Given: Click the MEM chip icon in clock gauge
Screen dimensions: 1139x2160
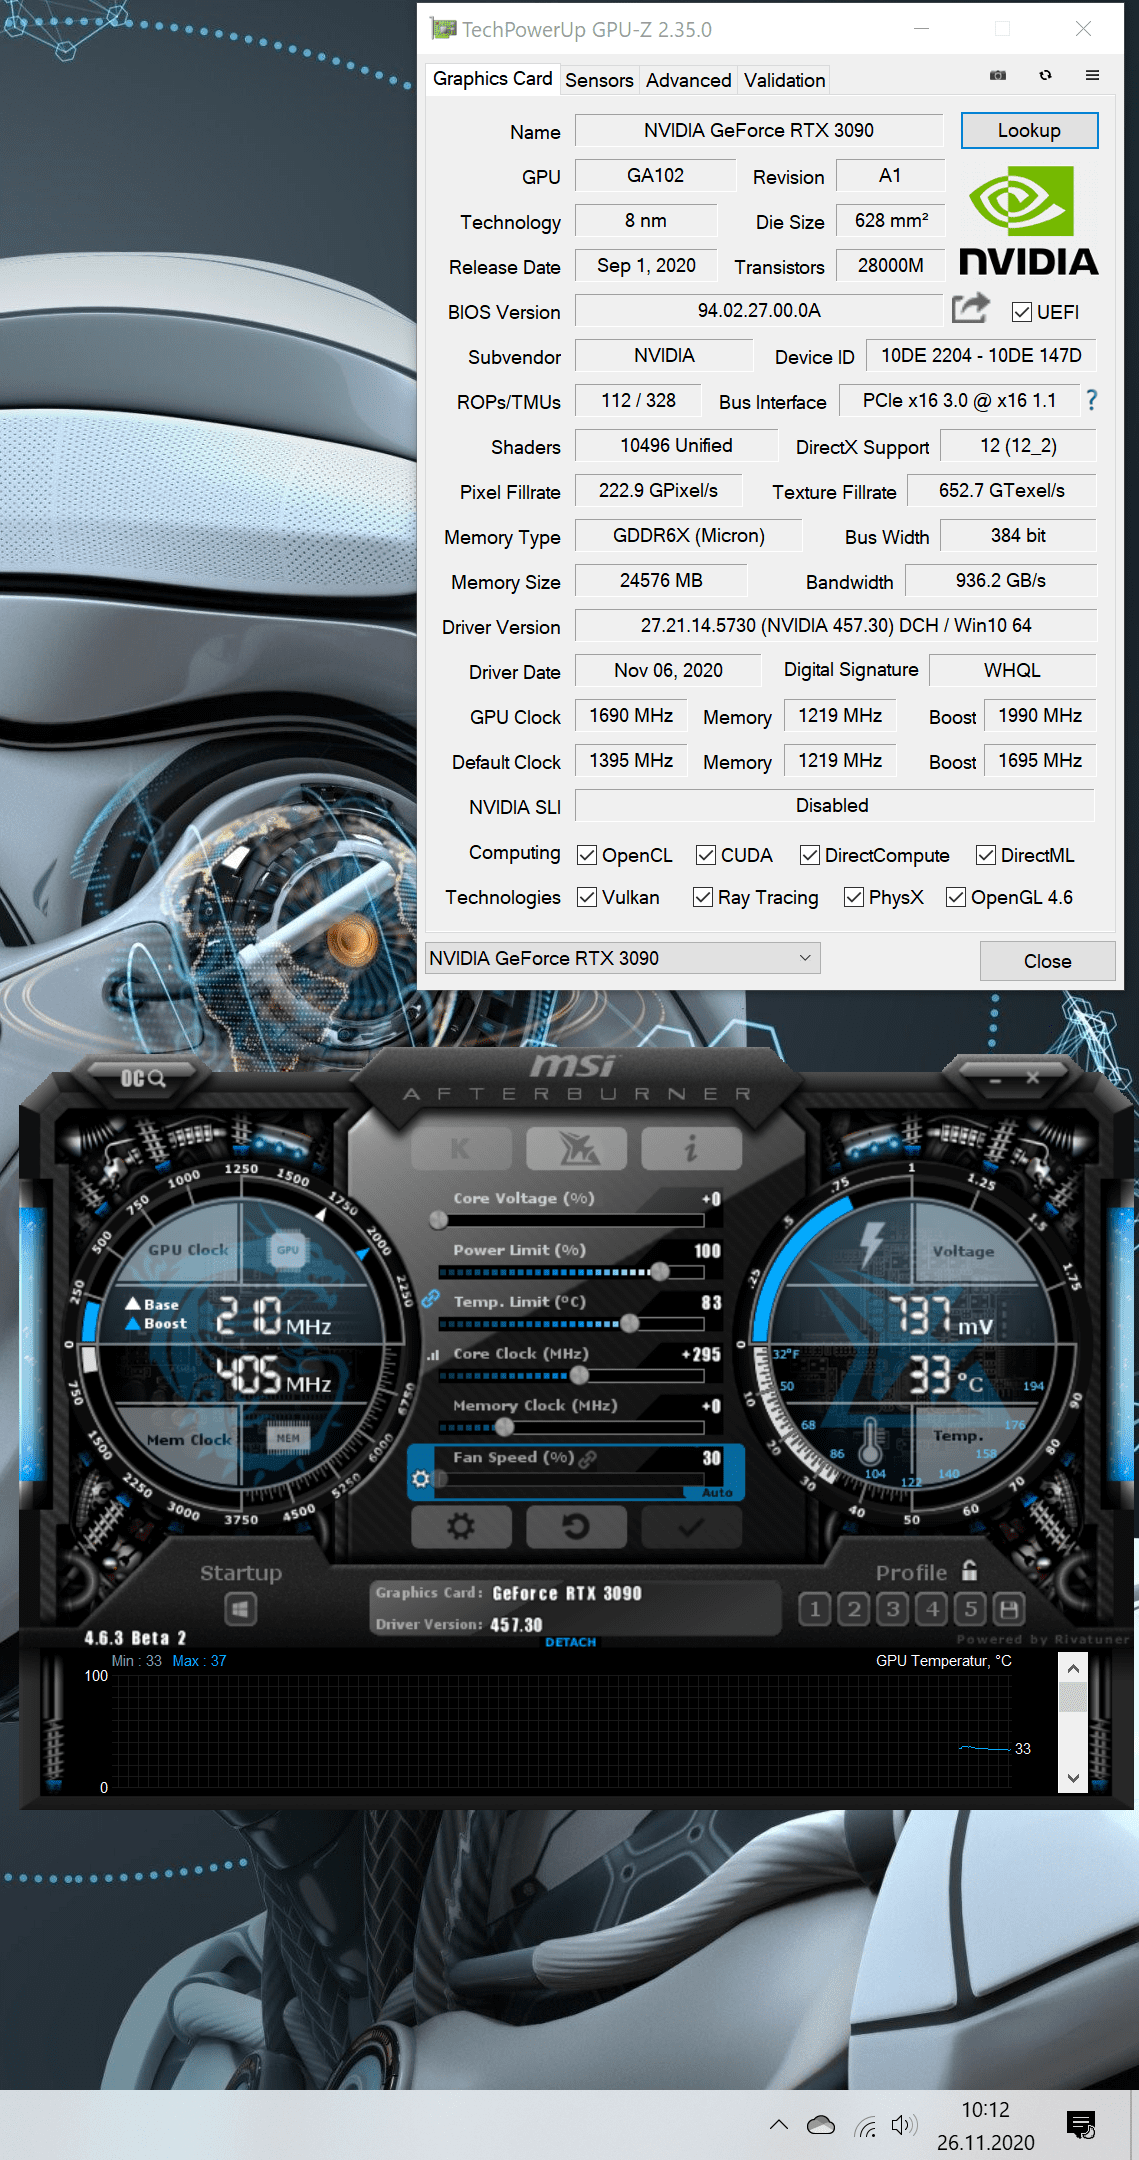Looking at the screenshot, I should (x=288, y=1437).
